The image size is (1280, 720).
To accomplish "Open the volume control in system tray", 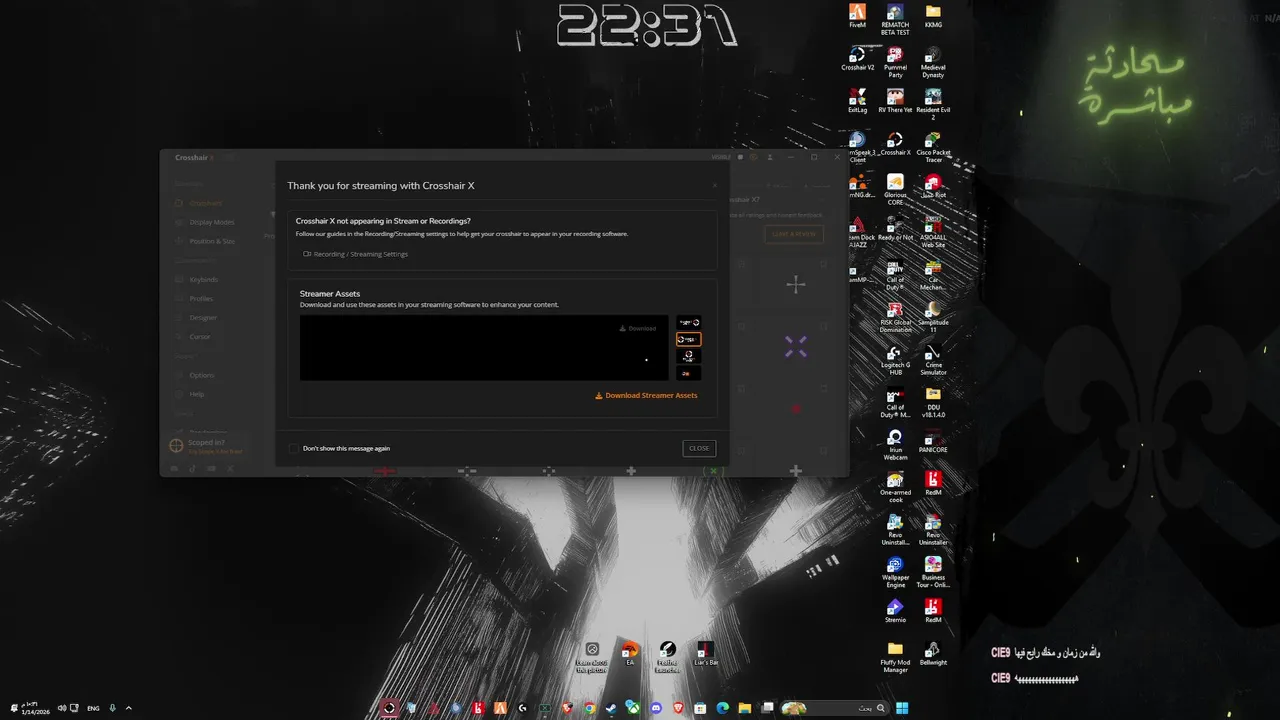I will [x=62, y=708].
